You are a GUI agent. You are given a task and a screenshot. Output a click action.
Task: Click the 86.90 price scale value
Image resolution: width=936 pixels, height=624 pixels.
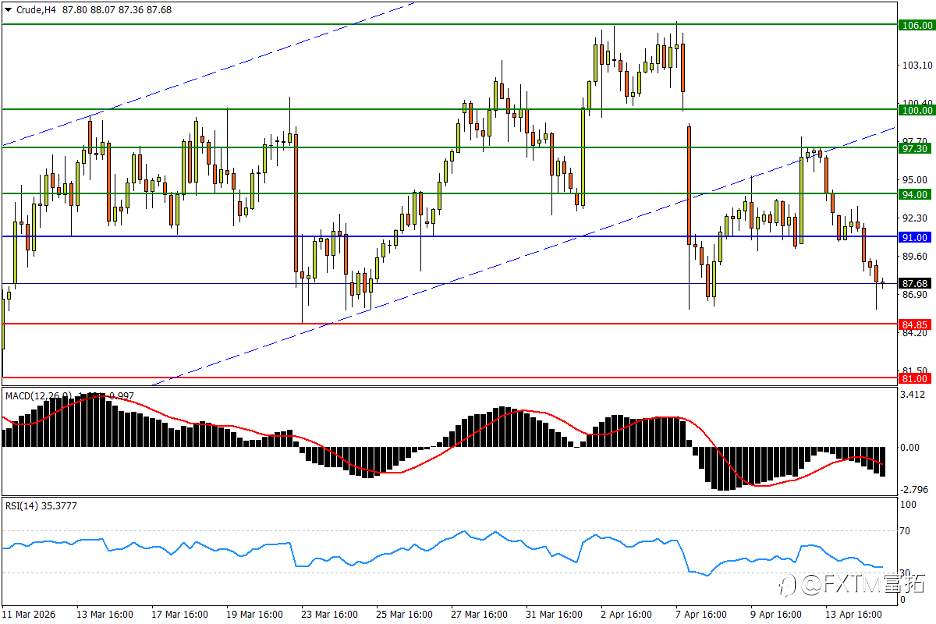[x=915, y=295]
